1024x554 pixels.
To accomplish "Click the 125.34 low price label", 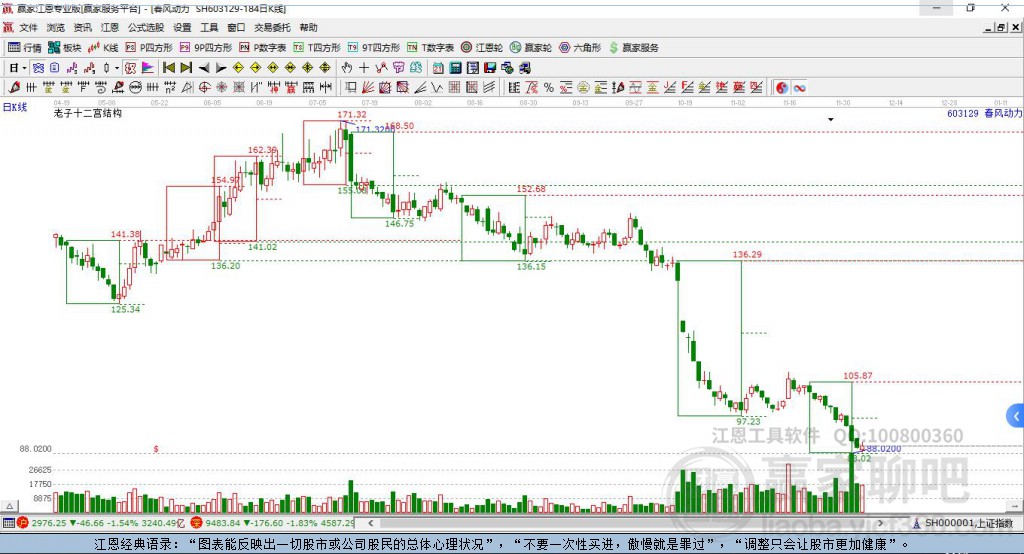I will click(125, 309).
